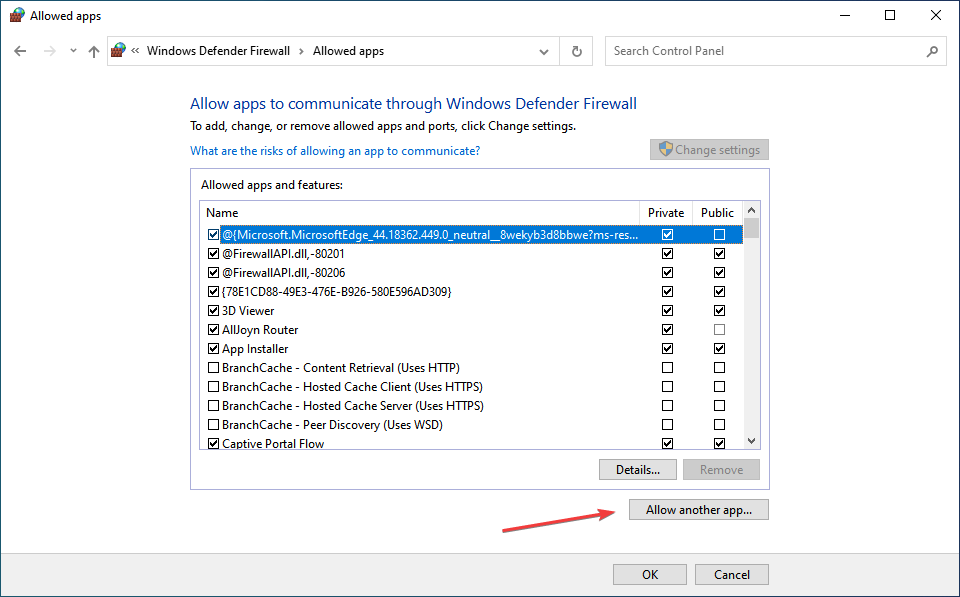Viewport: 960px width, 597px height.
Task: Expand the address bar history dropdown
Action: [x=544, y=51]
